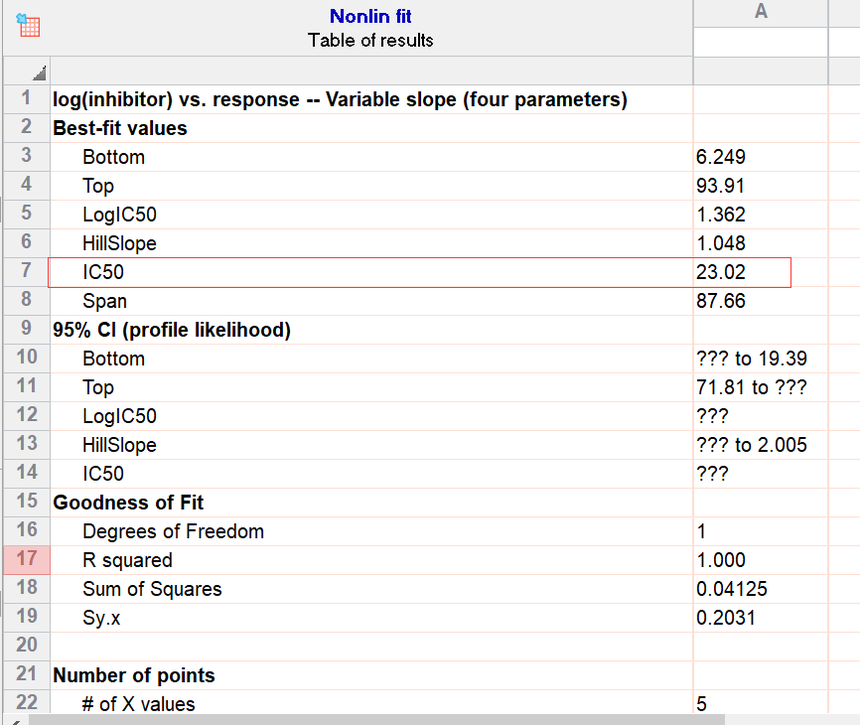
Task: Select the highlighted IC50 value cell 23.02
Action: (740, 272)
